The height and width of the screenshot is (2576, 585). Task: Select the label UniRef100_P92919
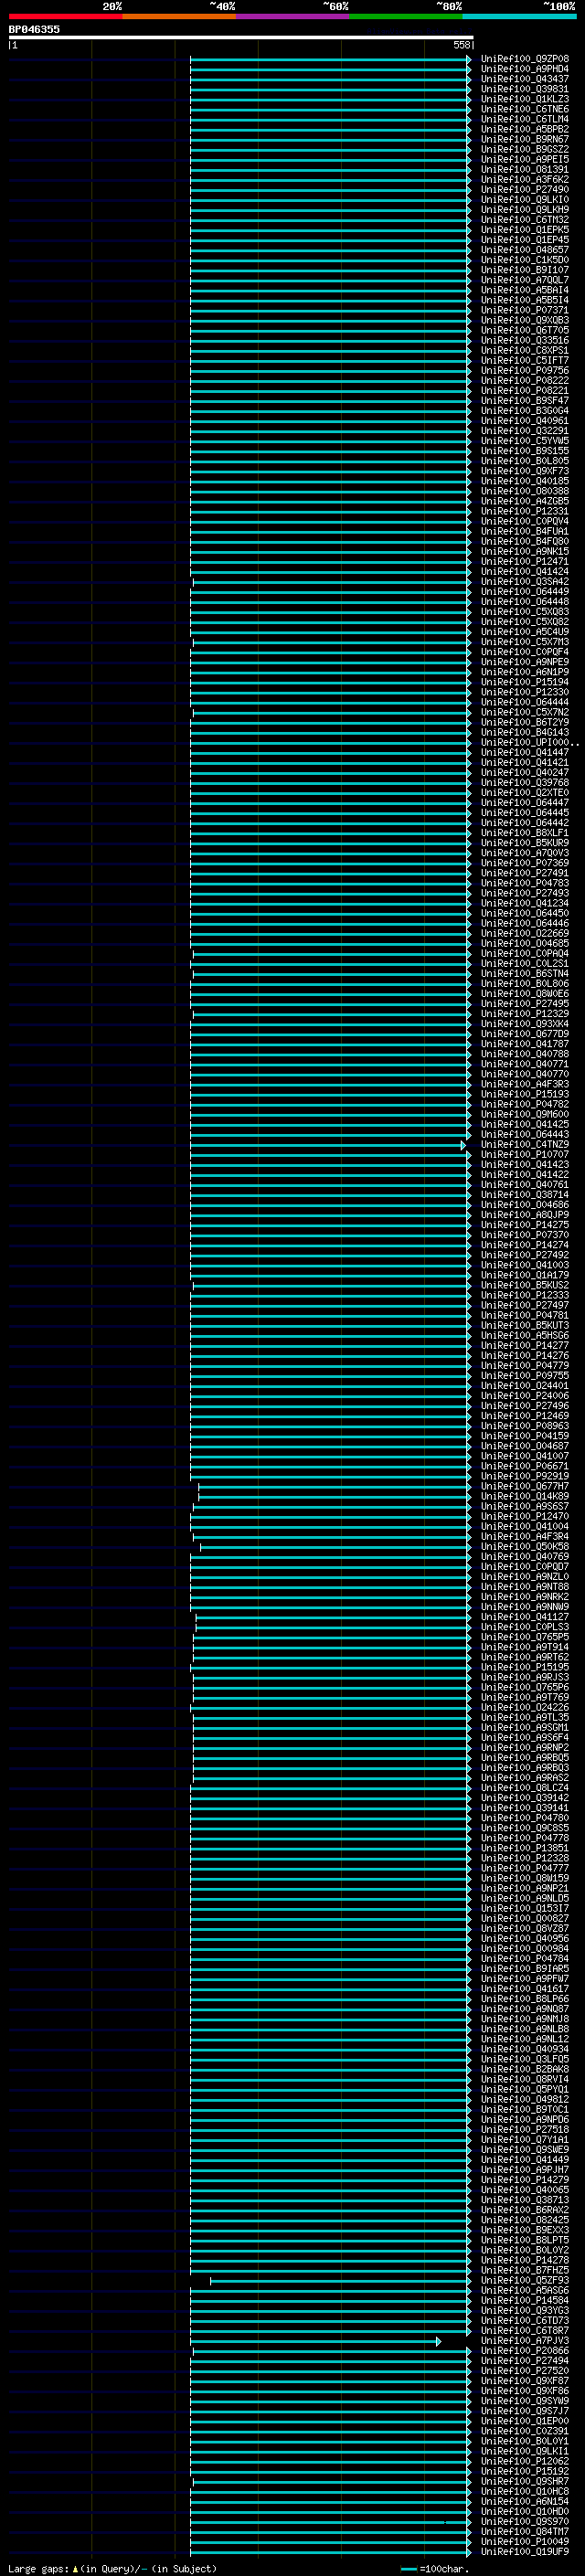point(524,1476)
